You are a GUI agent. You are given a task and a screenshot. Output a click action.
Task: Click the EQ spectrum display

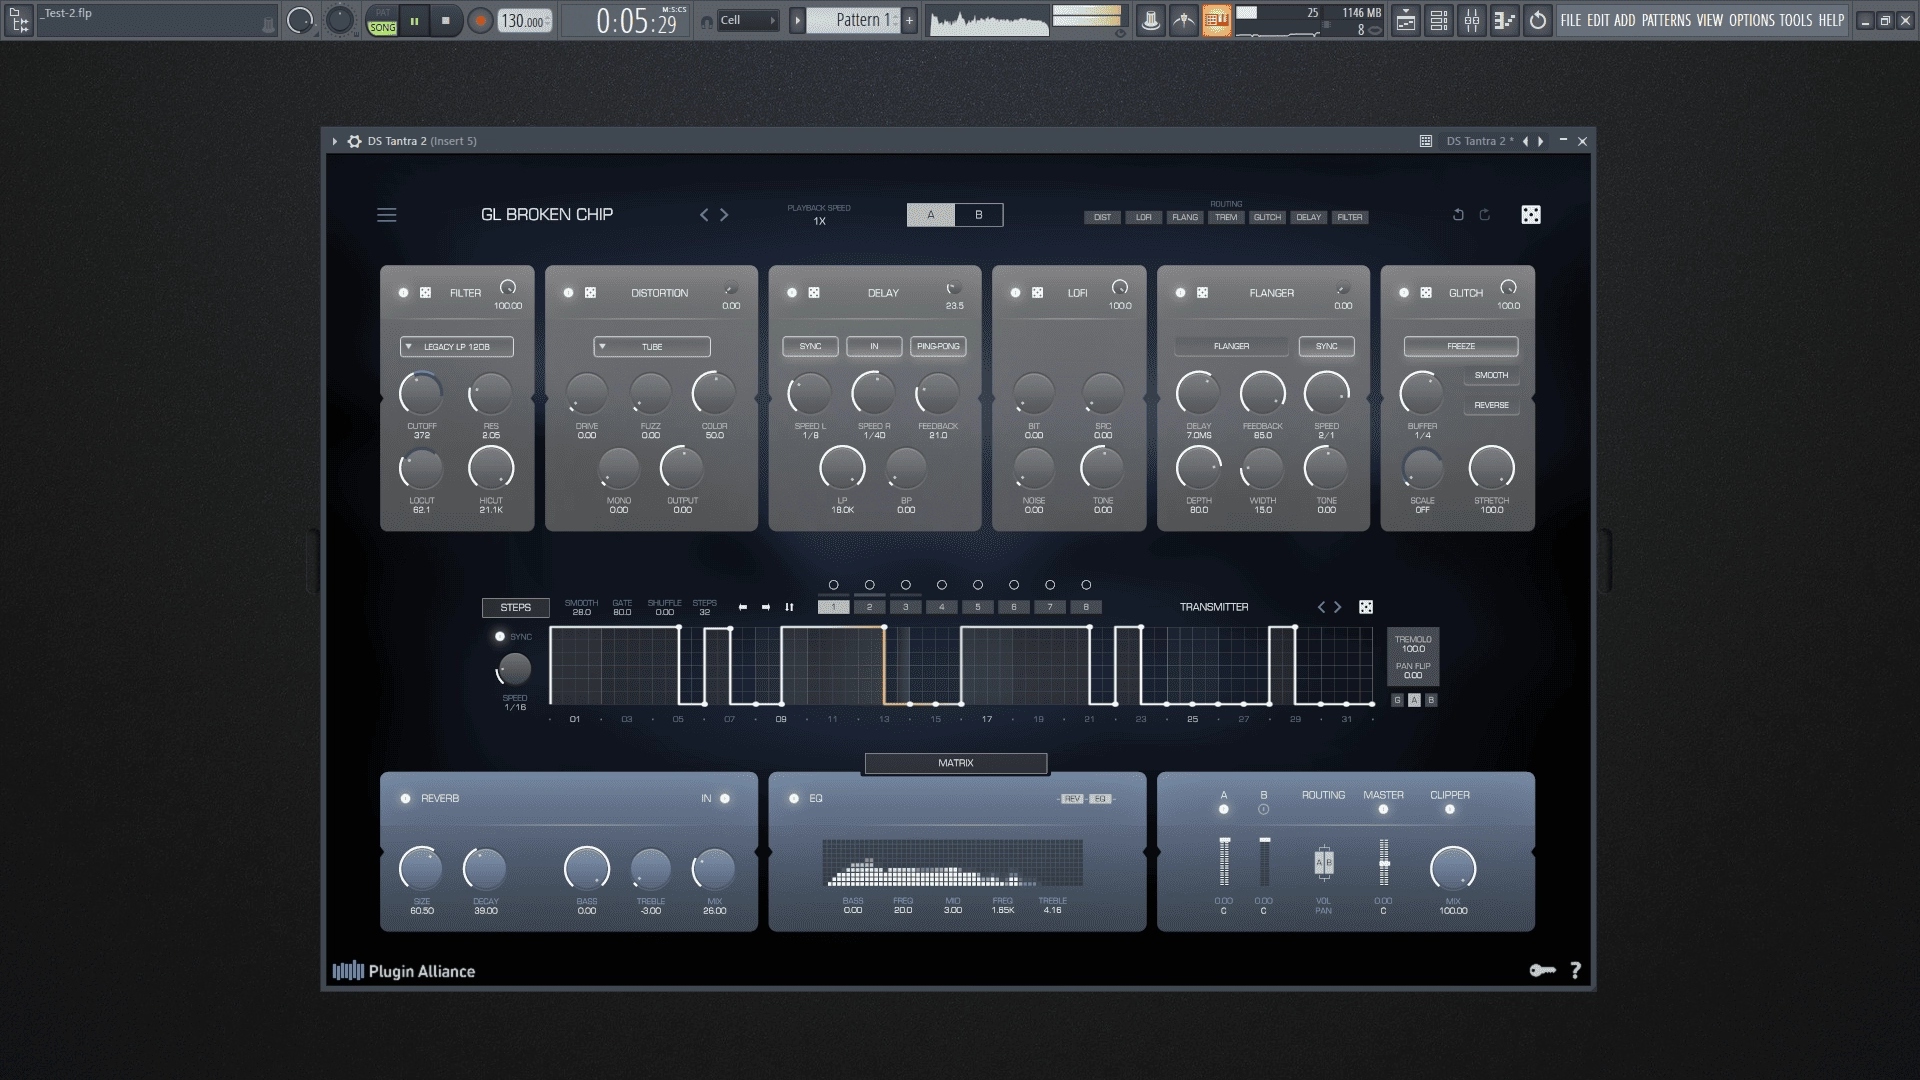point(952,863)
